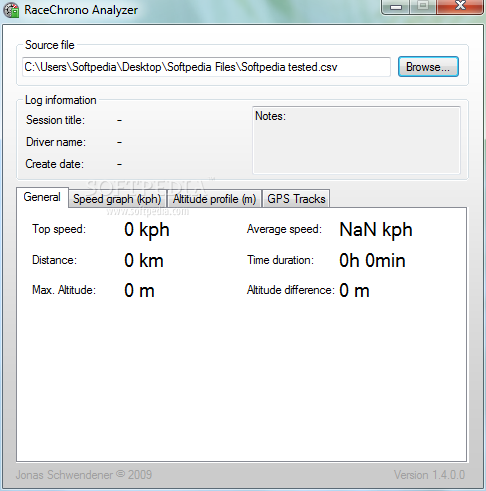This screenshot has width=486, height=491.
Task: Switch to the General tab
Action: tap(42, 197)
